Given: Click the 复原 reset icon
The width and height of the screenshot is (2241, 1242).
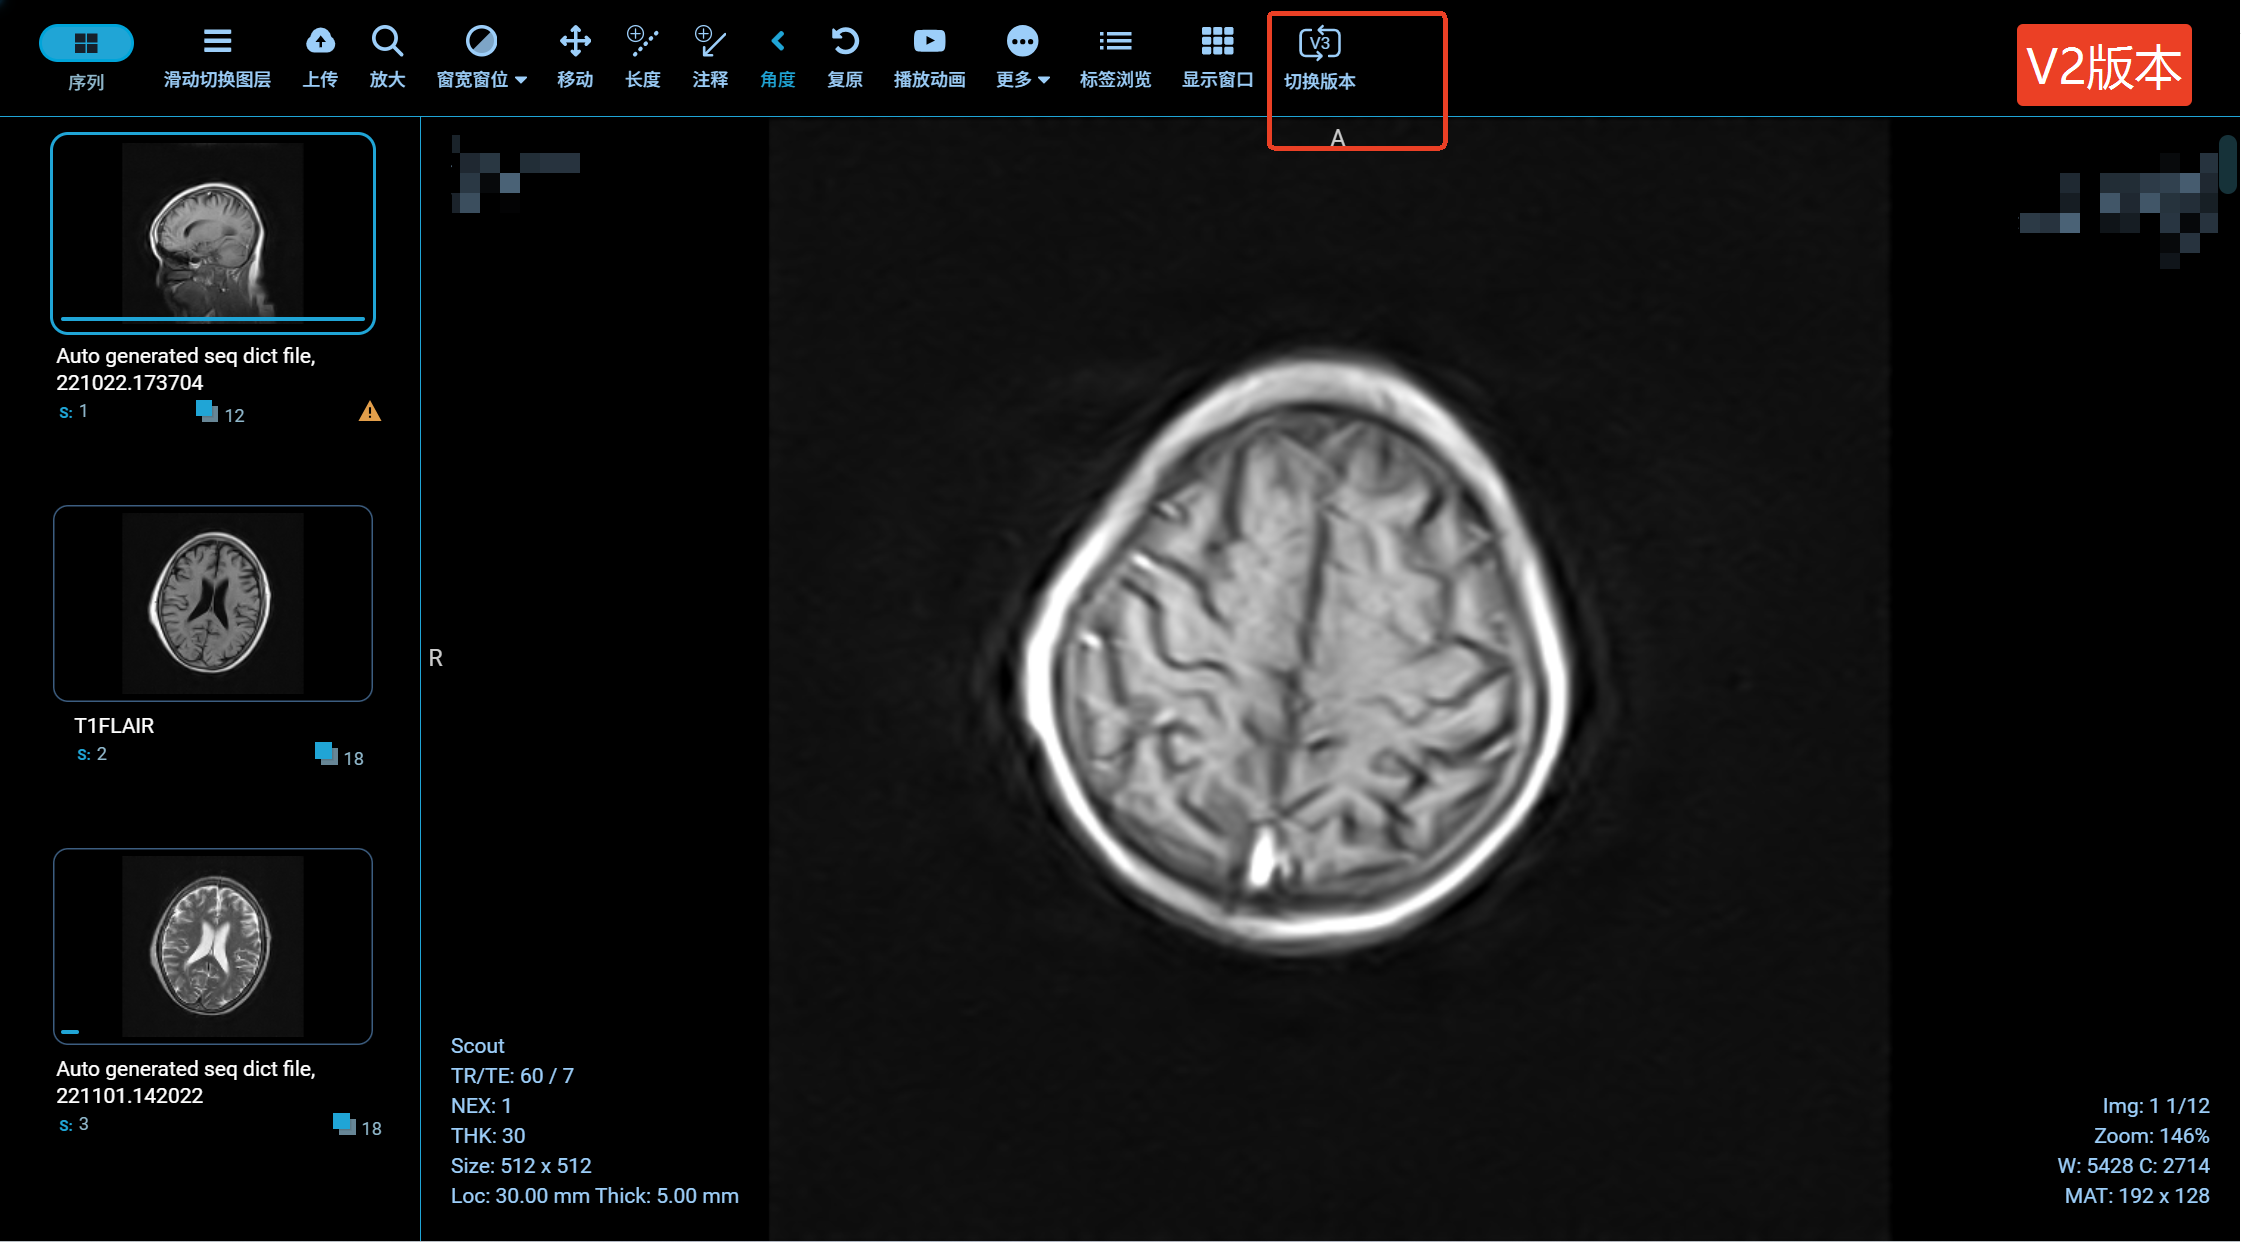Looking at the screenshot, I should (845, 41).
